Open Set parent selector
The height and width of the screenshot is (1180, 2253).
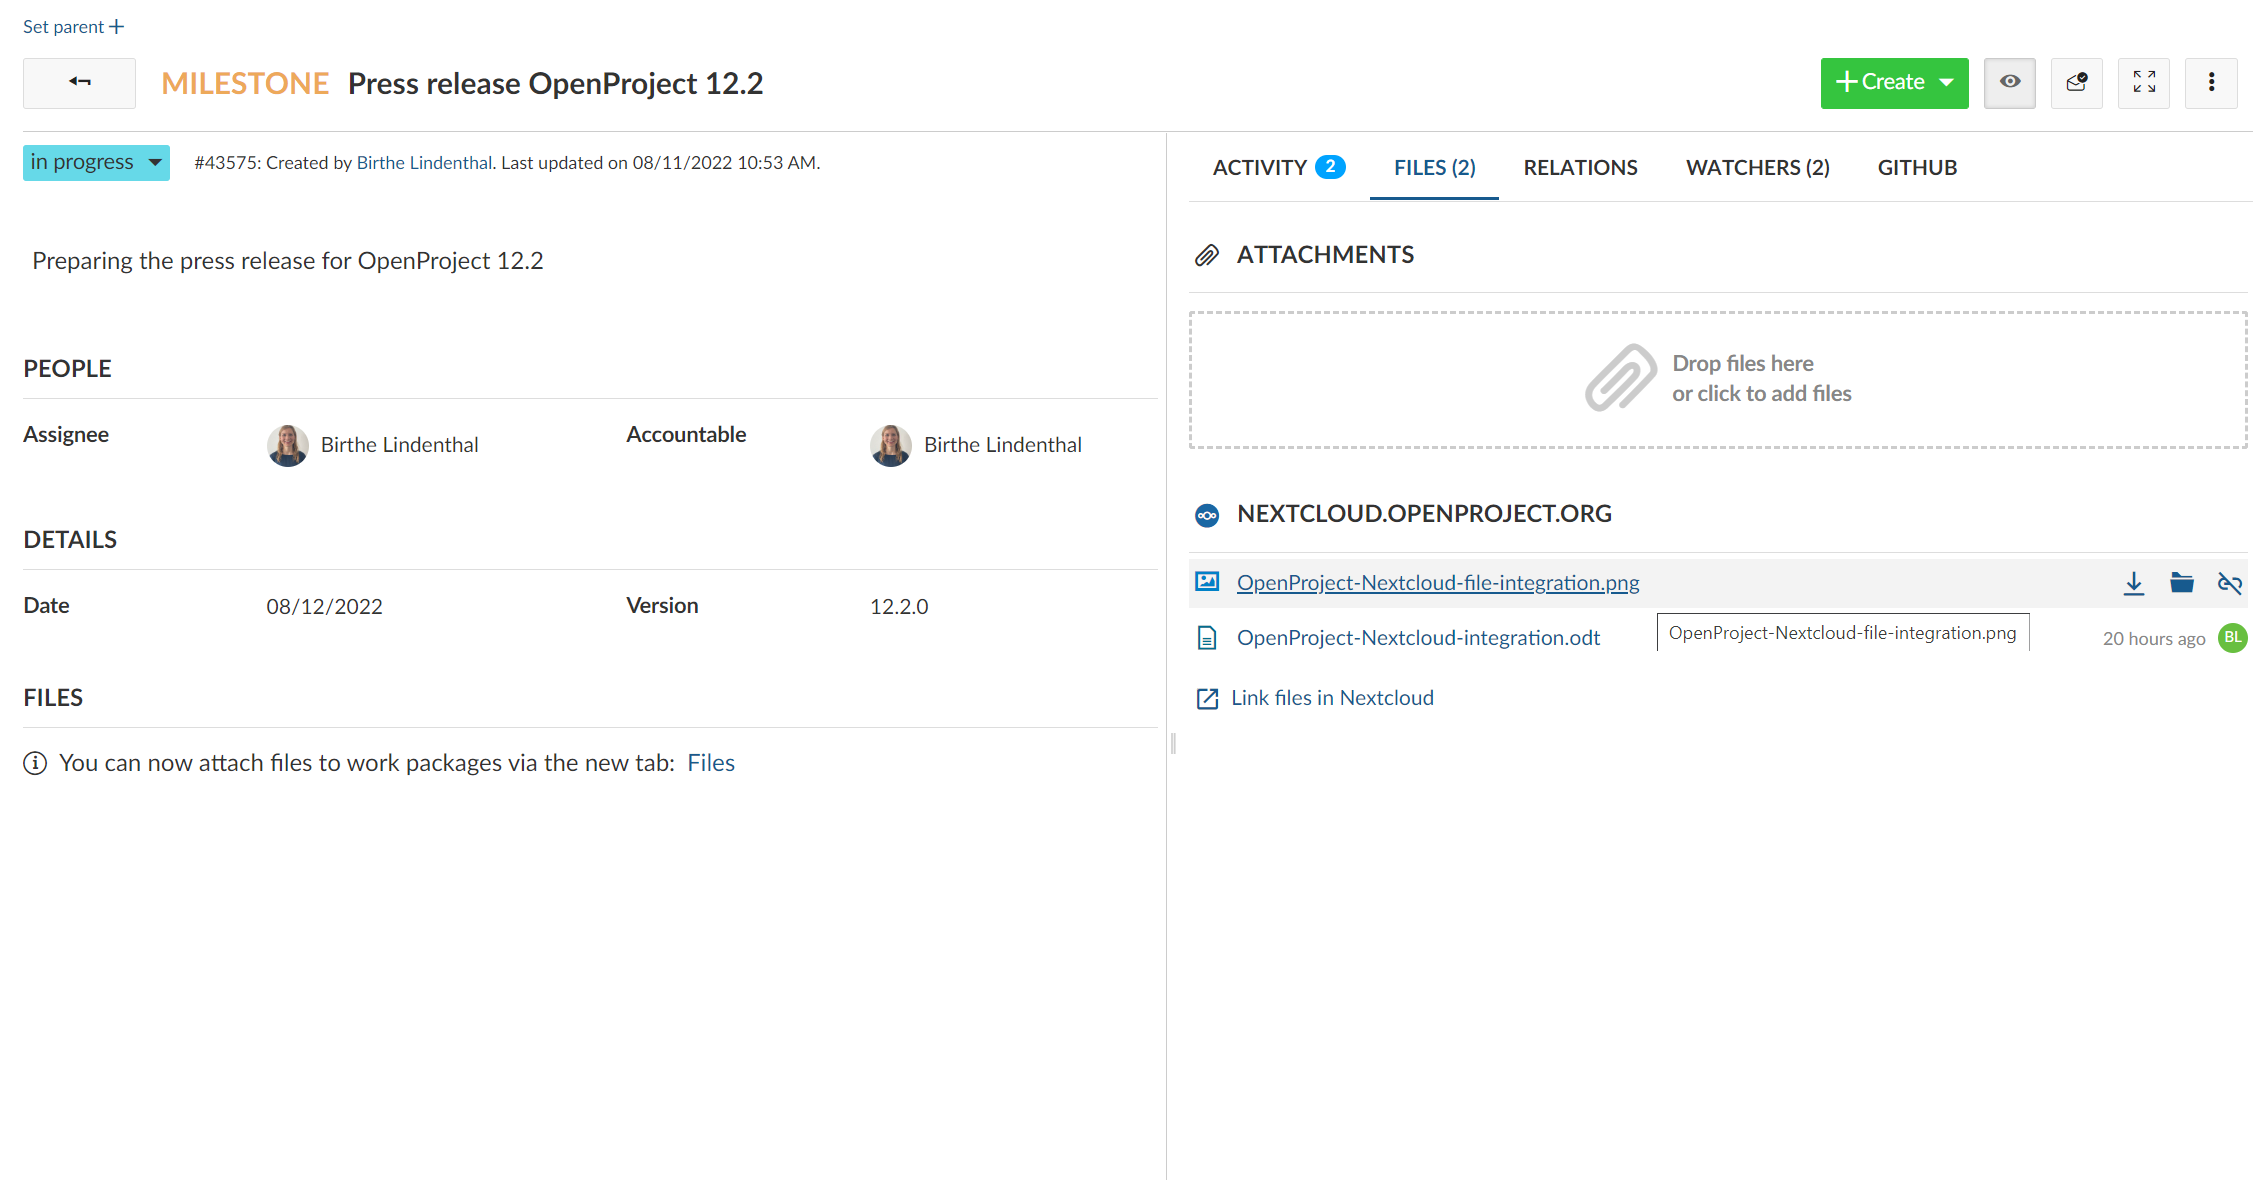(72, 26)
